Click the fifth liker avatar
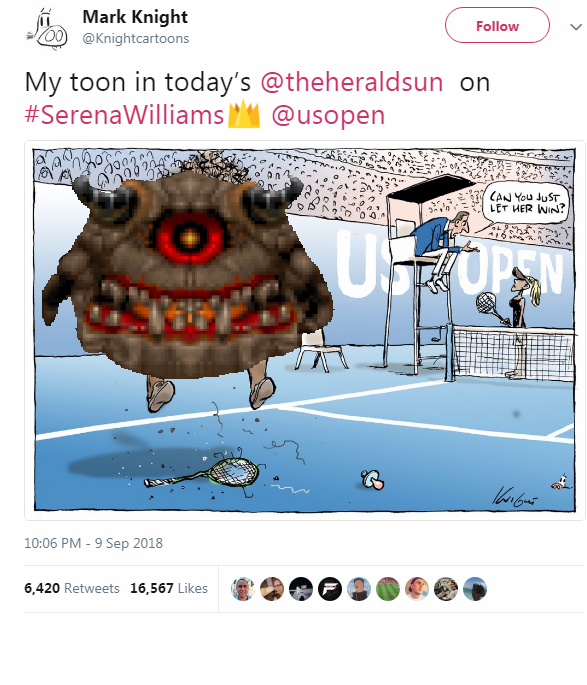This screenshot has height=685, width=587. [x=359, y=588]
